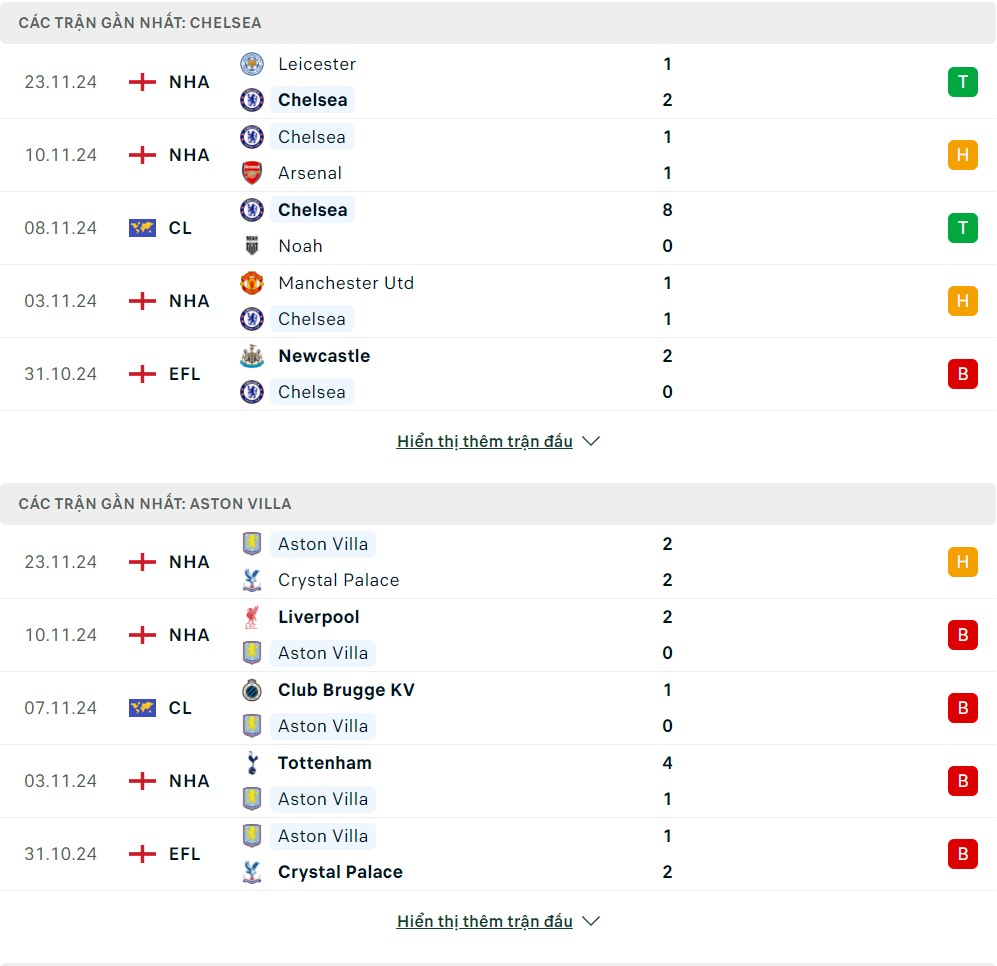997x966 pixels.
Task: Click the Noah club crest icon
Action: point(252,246)
